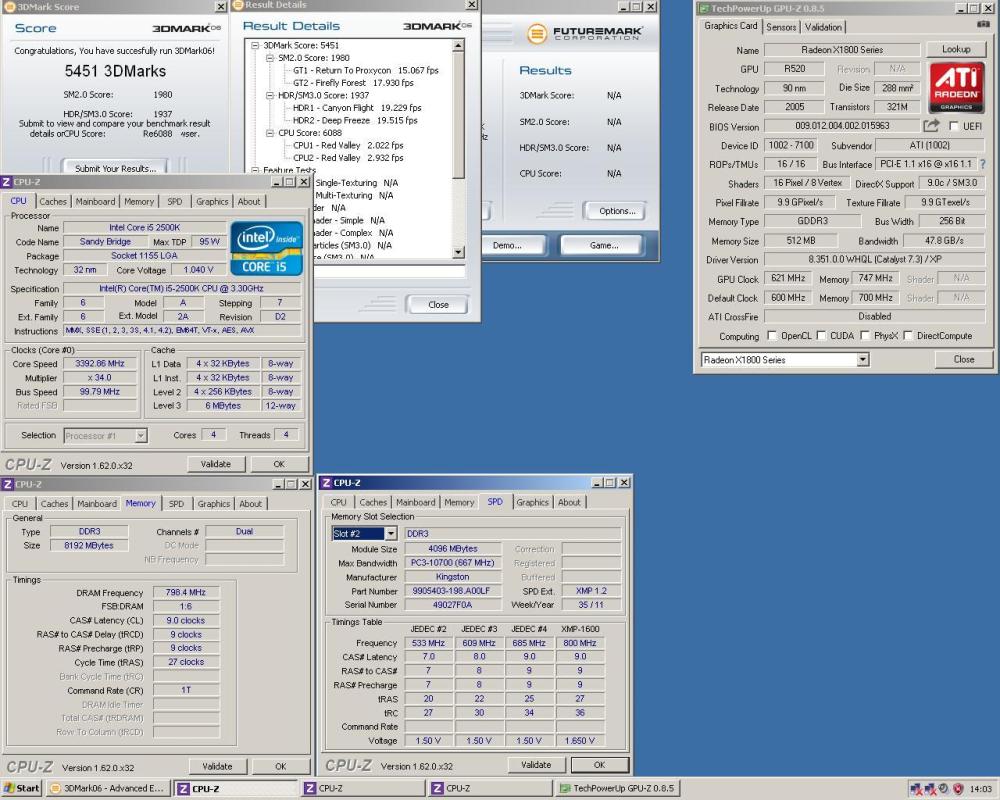
Task: Select HDR2 - Deep Freeze result row
Action: (x=355, y=120)
